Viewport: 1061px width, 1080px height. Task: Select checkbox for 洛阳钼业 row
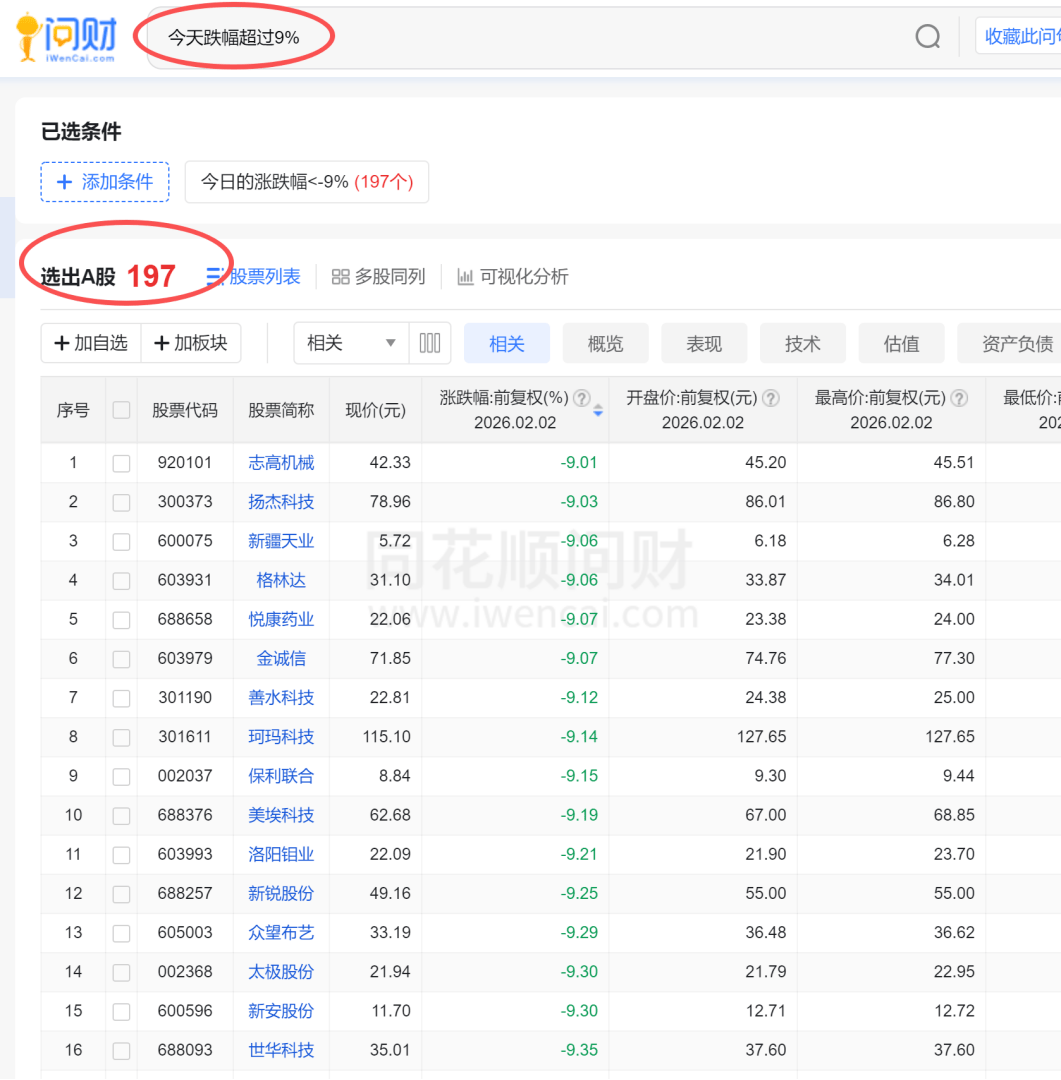(x=121, y=855)
